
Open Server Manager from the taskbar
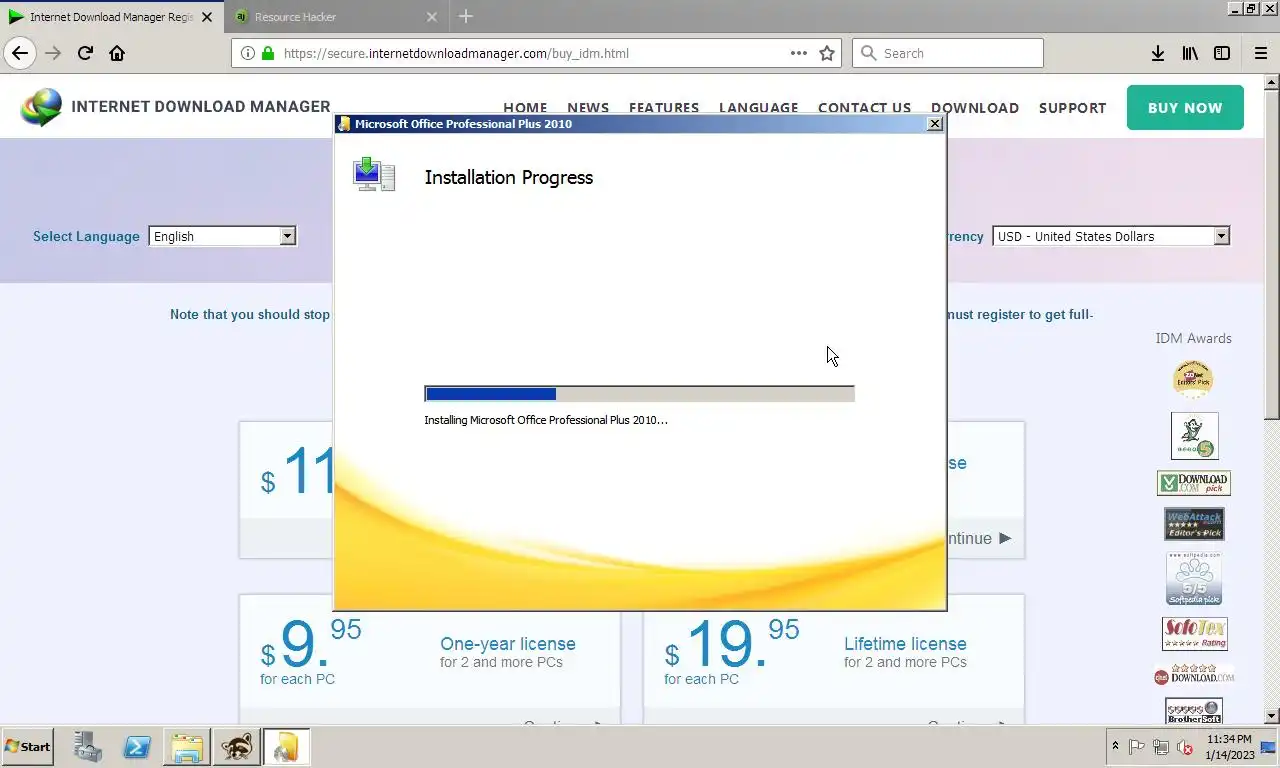[x=87, y=747]
